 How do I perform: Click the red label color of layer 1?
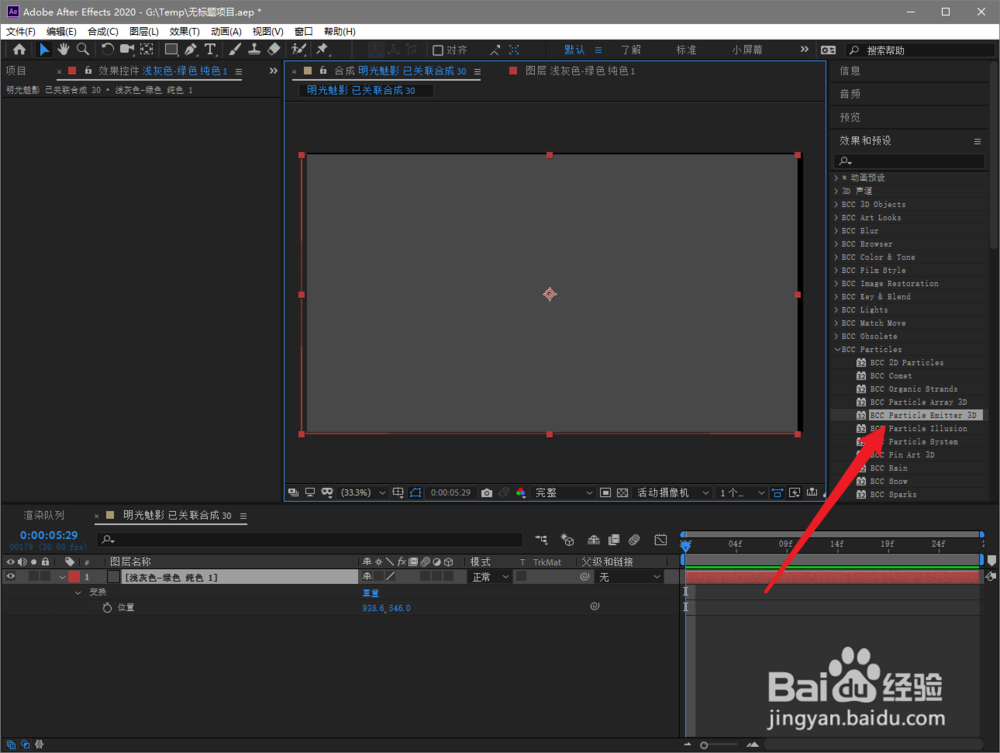click(75, 576)
